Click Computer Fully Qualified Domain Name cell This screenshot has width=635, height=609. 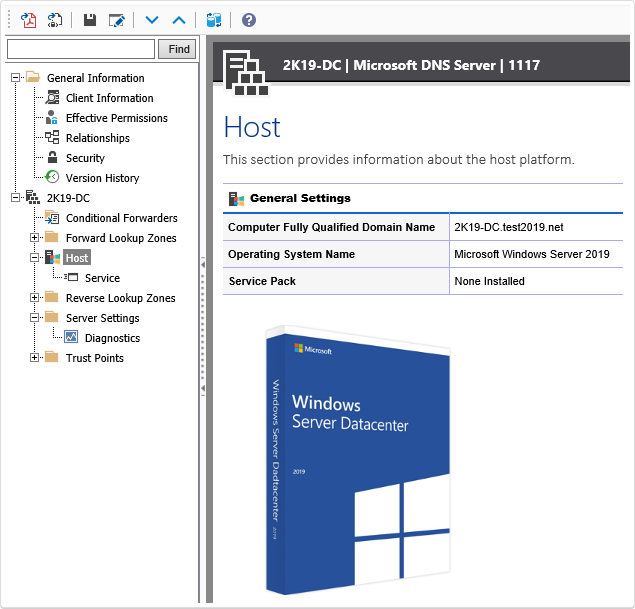[x=336, y=227]
